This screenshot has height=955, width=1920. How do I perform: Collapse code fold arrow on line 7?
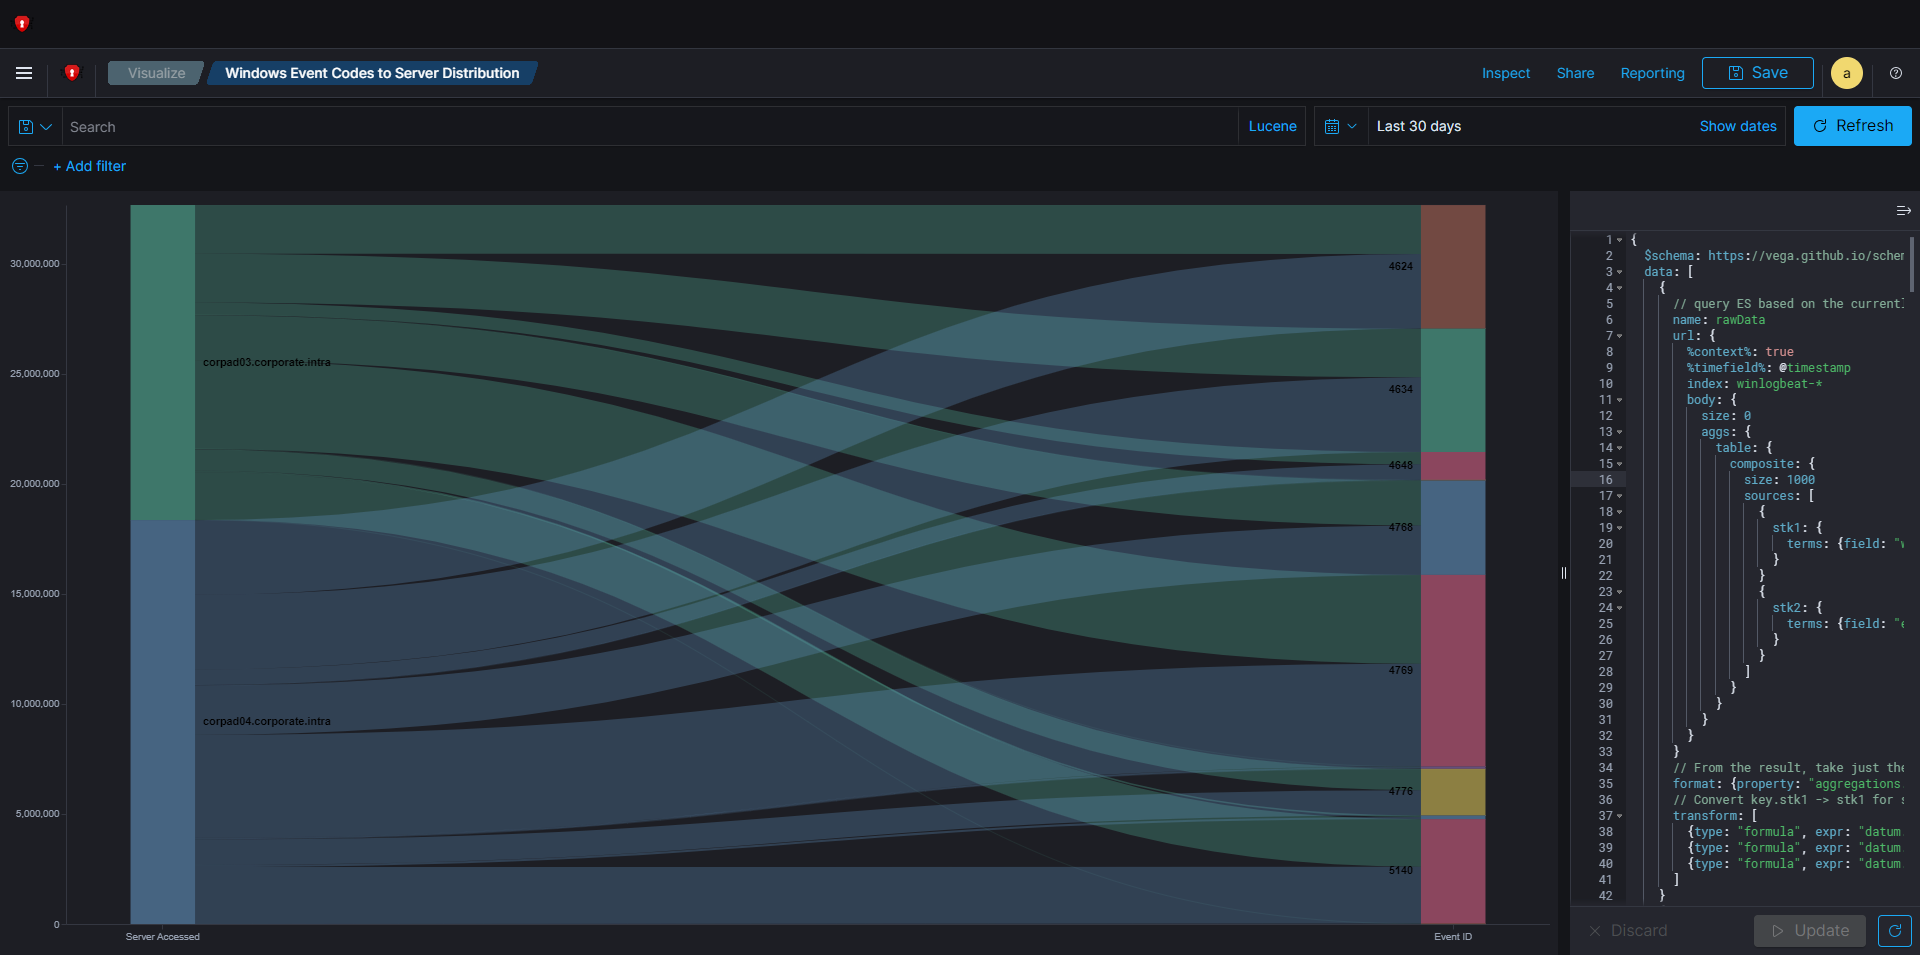(1620, 336)
